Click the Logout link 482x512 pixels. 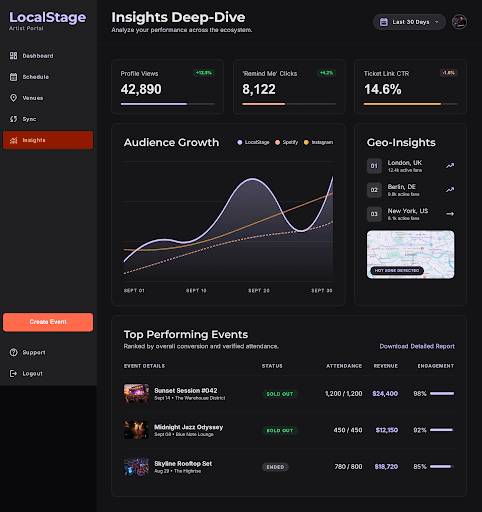coord(48,373)
